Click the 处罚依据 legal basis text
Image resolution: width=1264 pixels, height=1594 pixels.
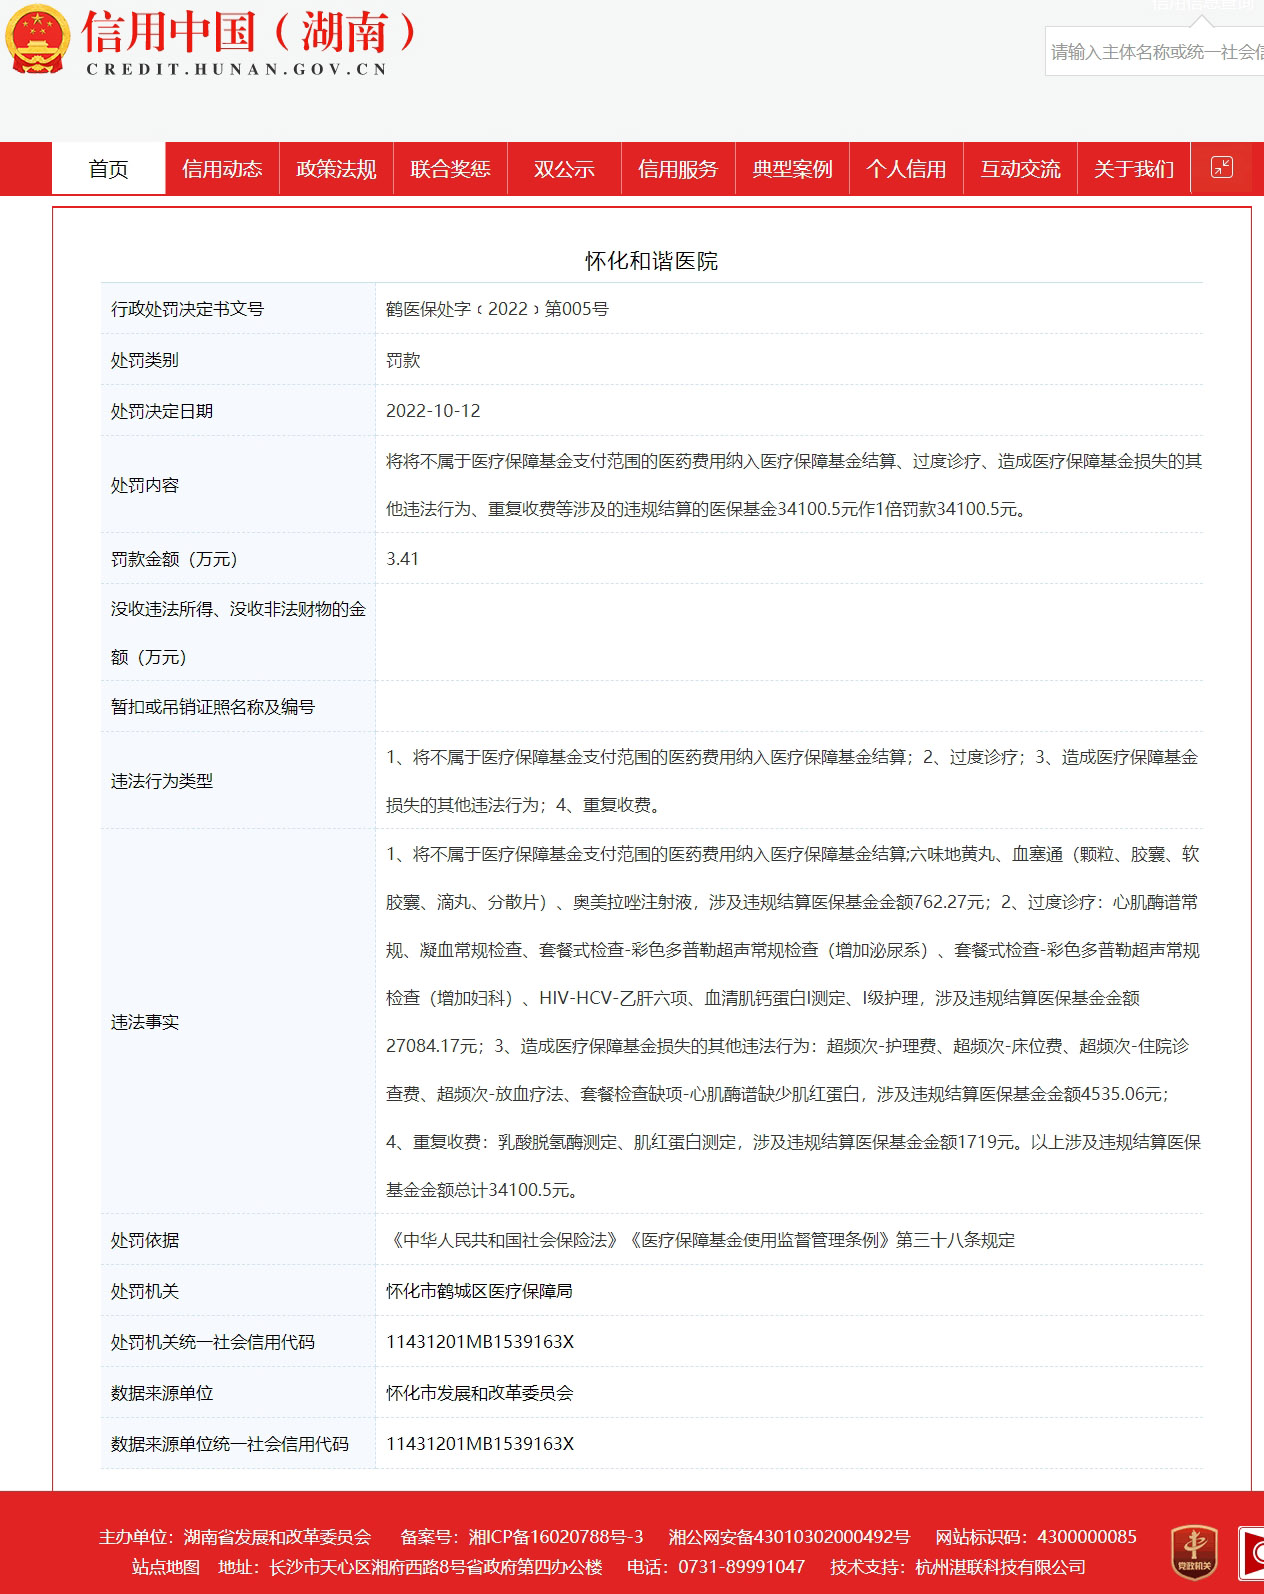tap(700, 1240)
